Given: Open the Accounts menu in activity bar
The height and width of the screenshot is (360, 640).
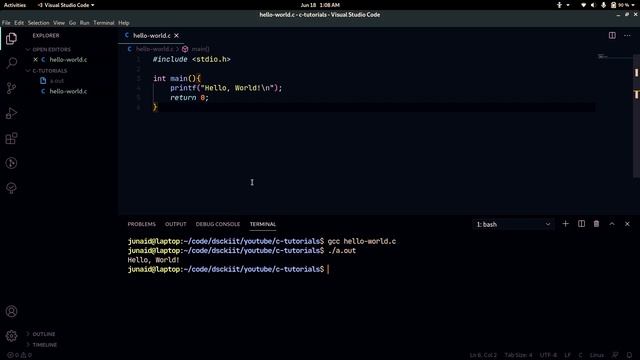Looking at the screenshot, I should (x=11, y=311).
